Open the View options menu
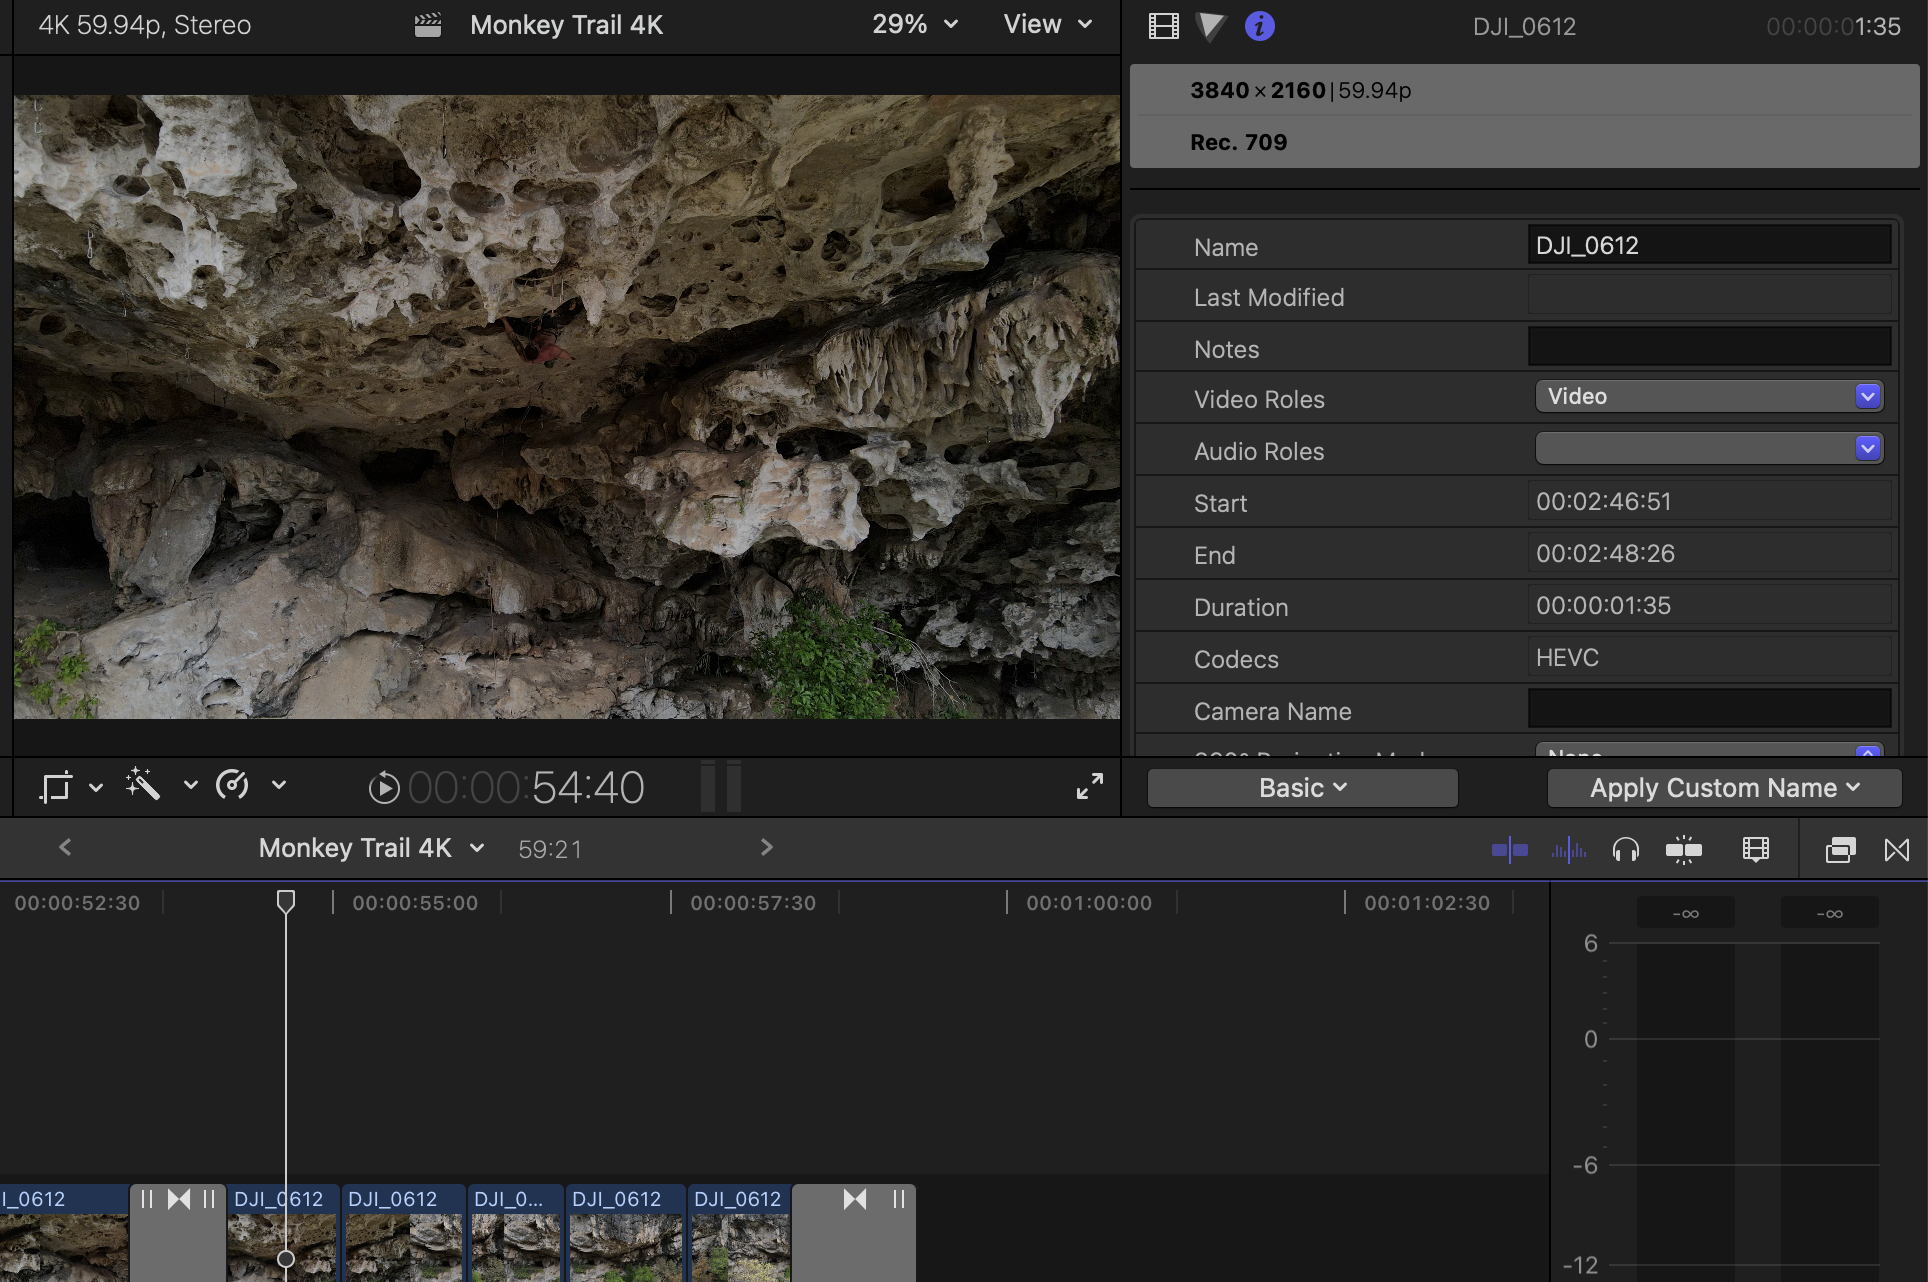This screenshot has width=1928, height=1282. pyautogui.click(x=1047, y=25)
